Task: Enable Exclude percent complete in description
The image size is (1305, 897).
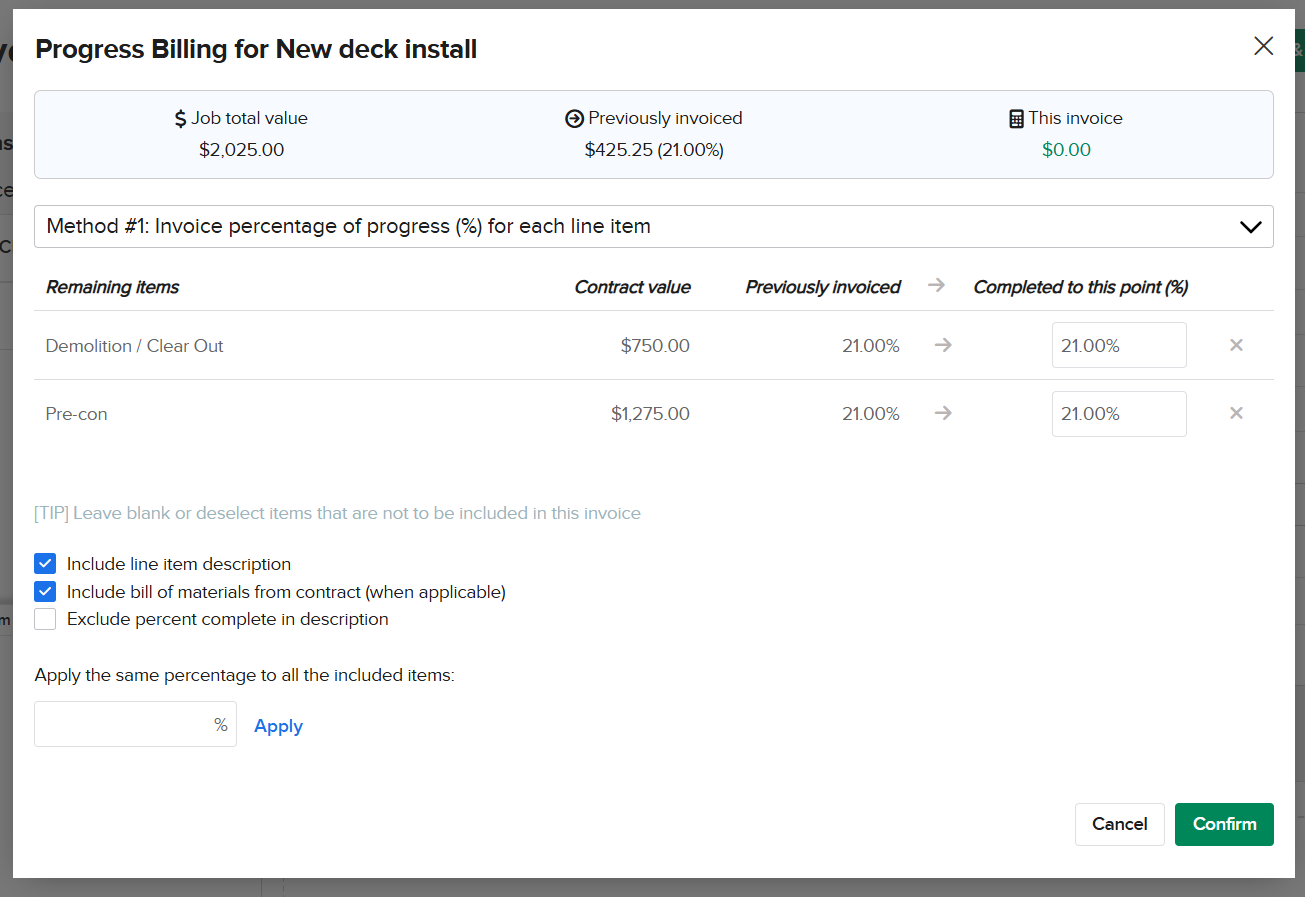Action: point(45,619)
